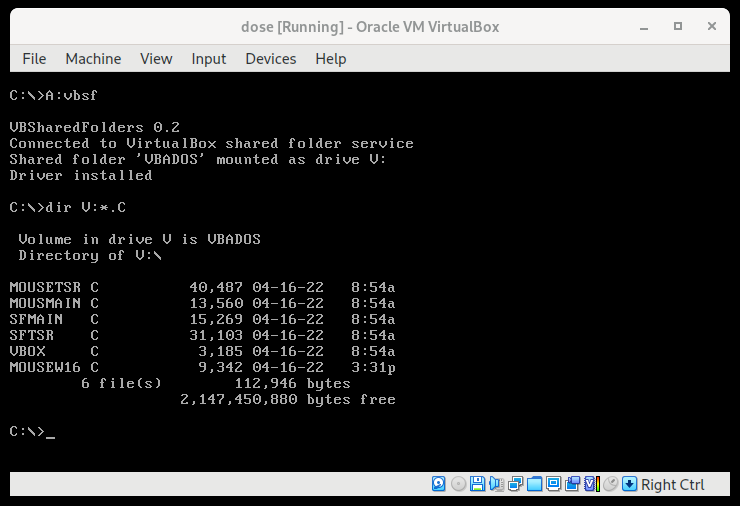Toggle the mouse integration indicator
This screenshot has height=506, width=740.
point(611,484)
